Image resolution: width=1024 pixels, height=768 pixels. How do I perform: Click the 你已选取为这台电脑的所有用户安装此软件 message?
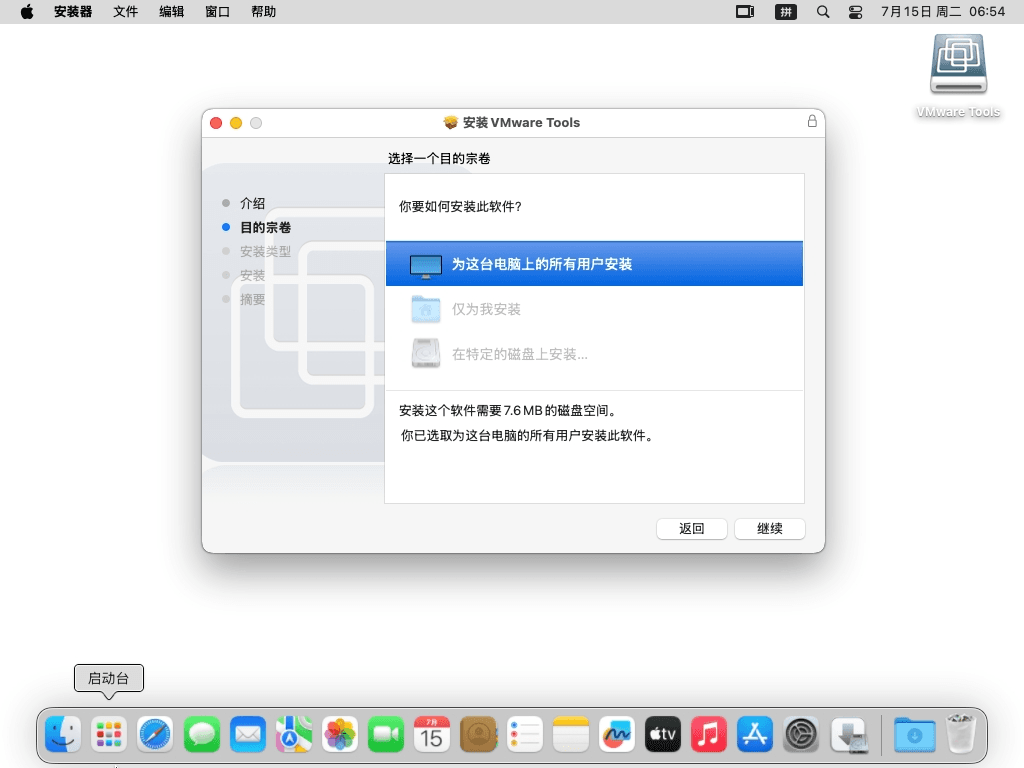pos(527,436)
